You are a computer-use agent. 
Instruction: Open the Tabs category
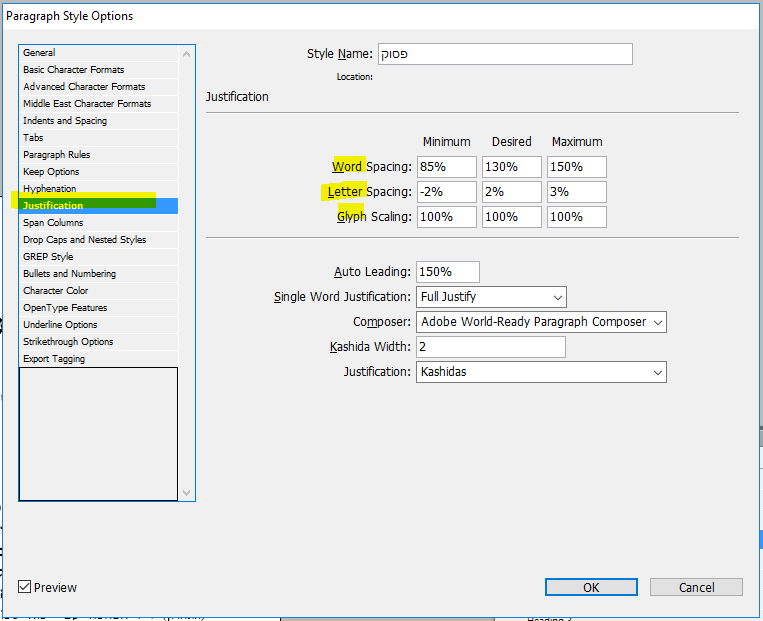(x=98, y=138)
